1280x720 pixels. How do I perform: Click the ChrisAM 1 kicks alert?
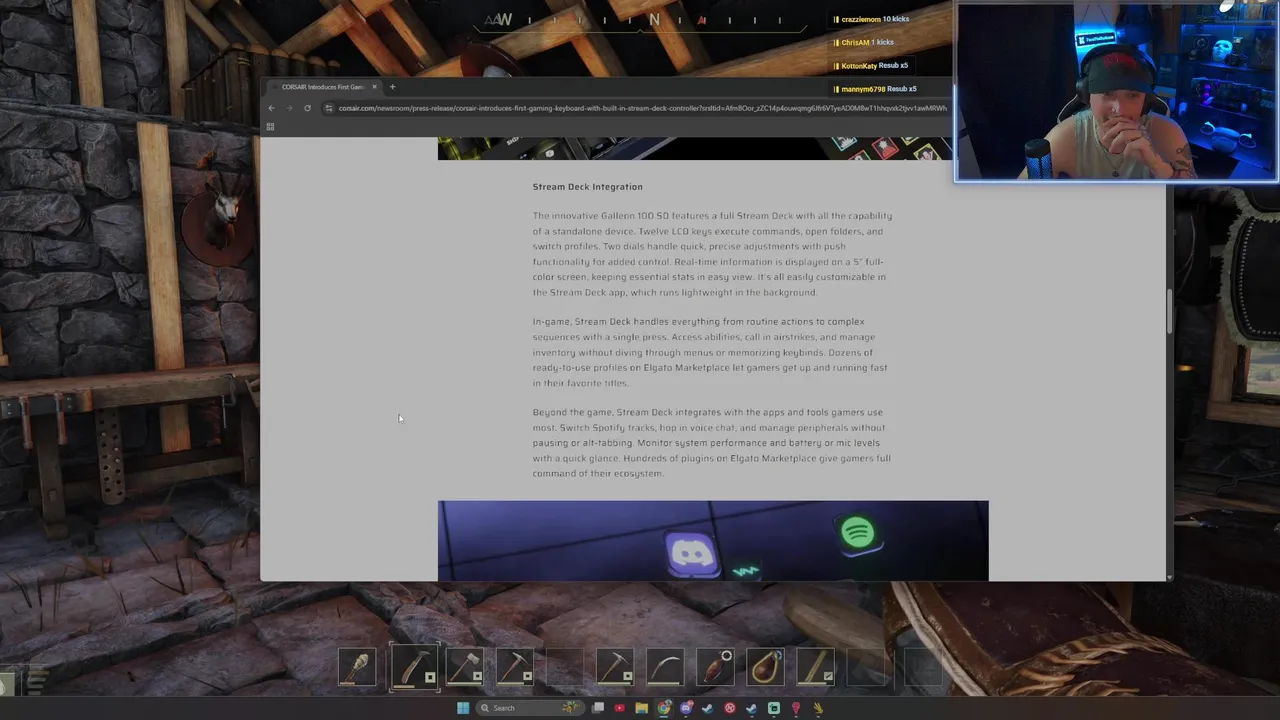[864, 43]
